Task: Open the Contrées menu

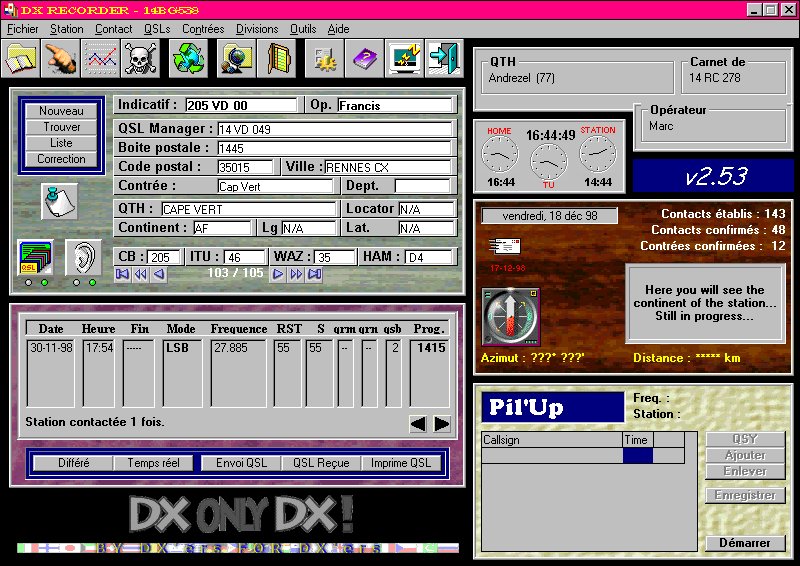Action: pos(203,29)
